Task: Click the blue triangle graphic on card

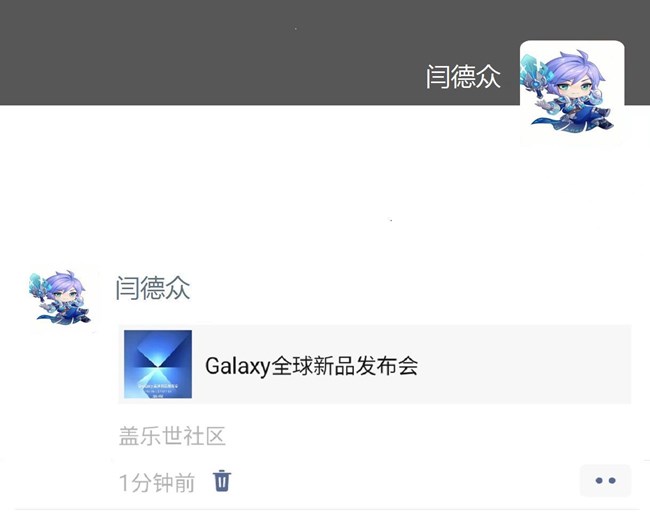Action: pyautogui.click(x=158, y=356)
